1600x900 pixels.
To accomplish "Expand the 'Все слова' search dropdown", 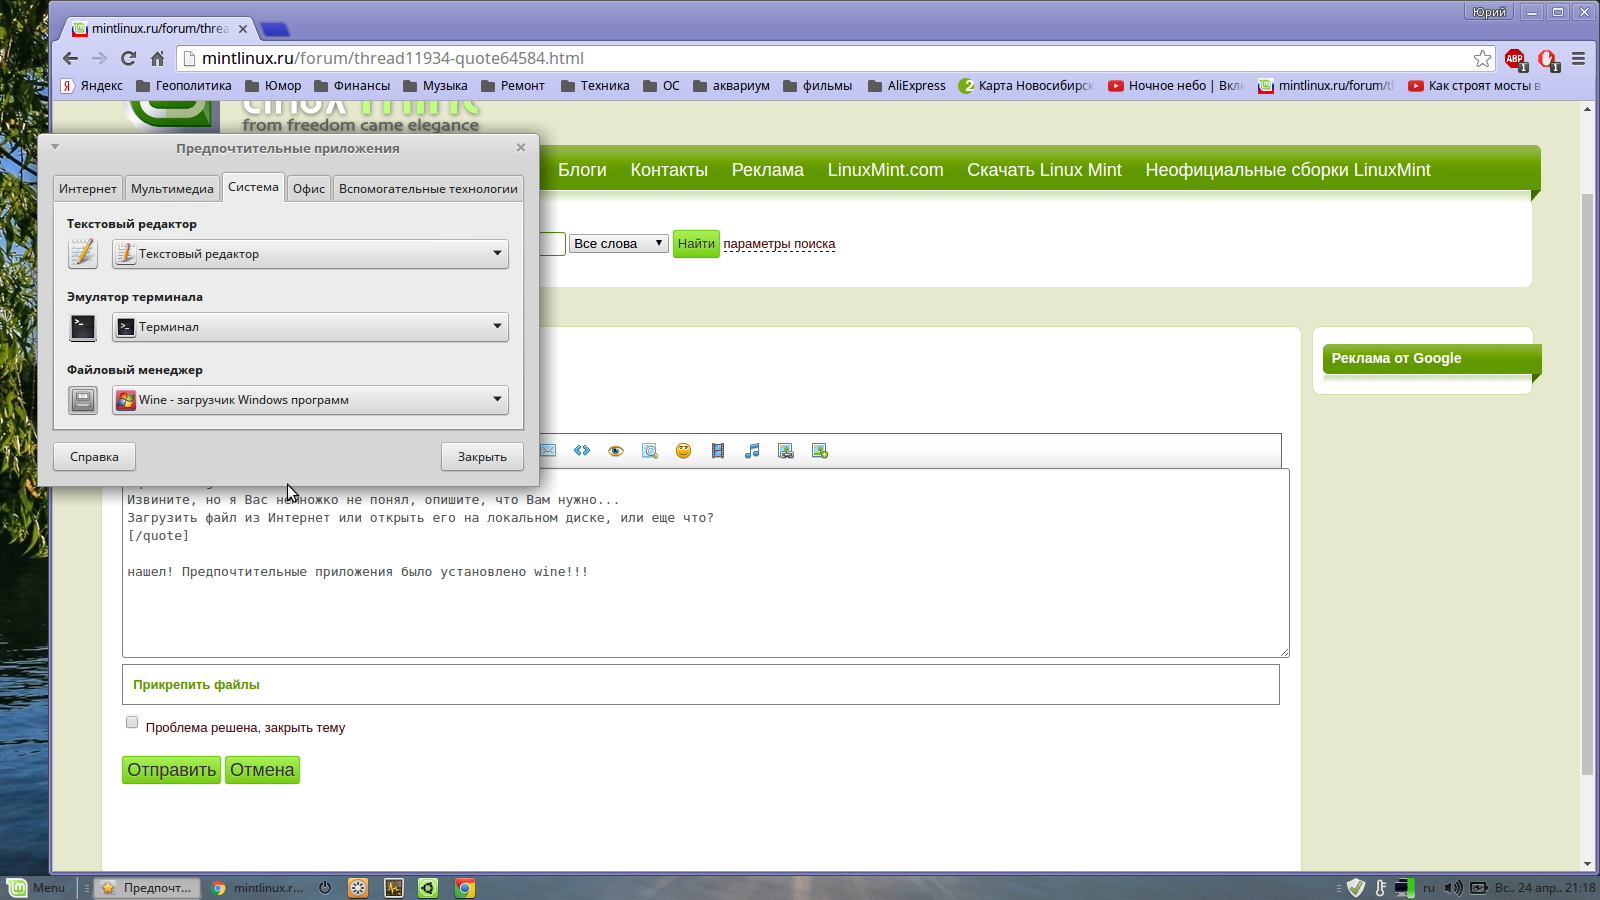I will coord(618,243).
